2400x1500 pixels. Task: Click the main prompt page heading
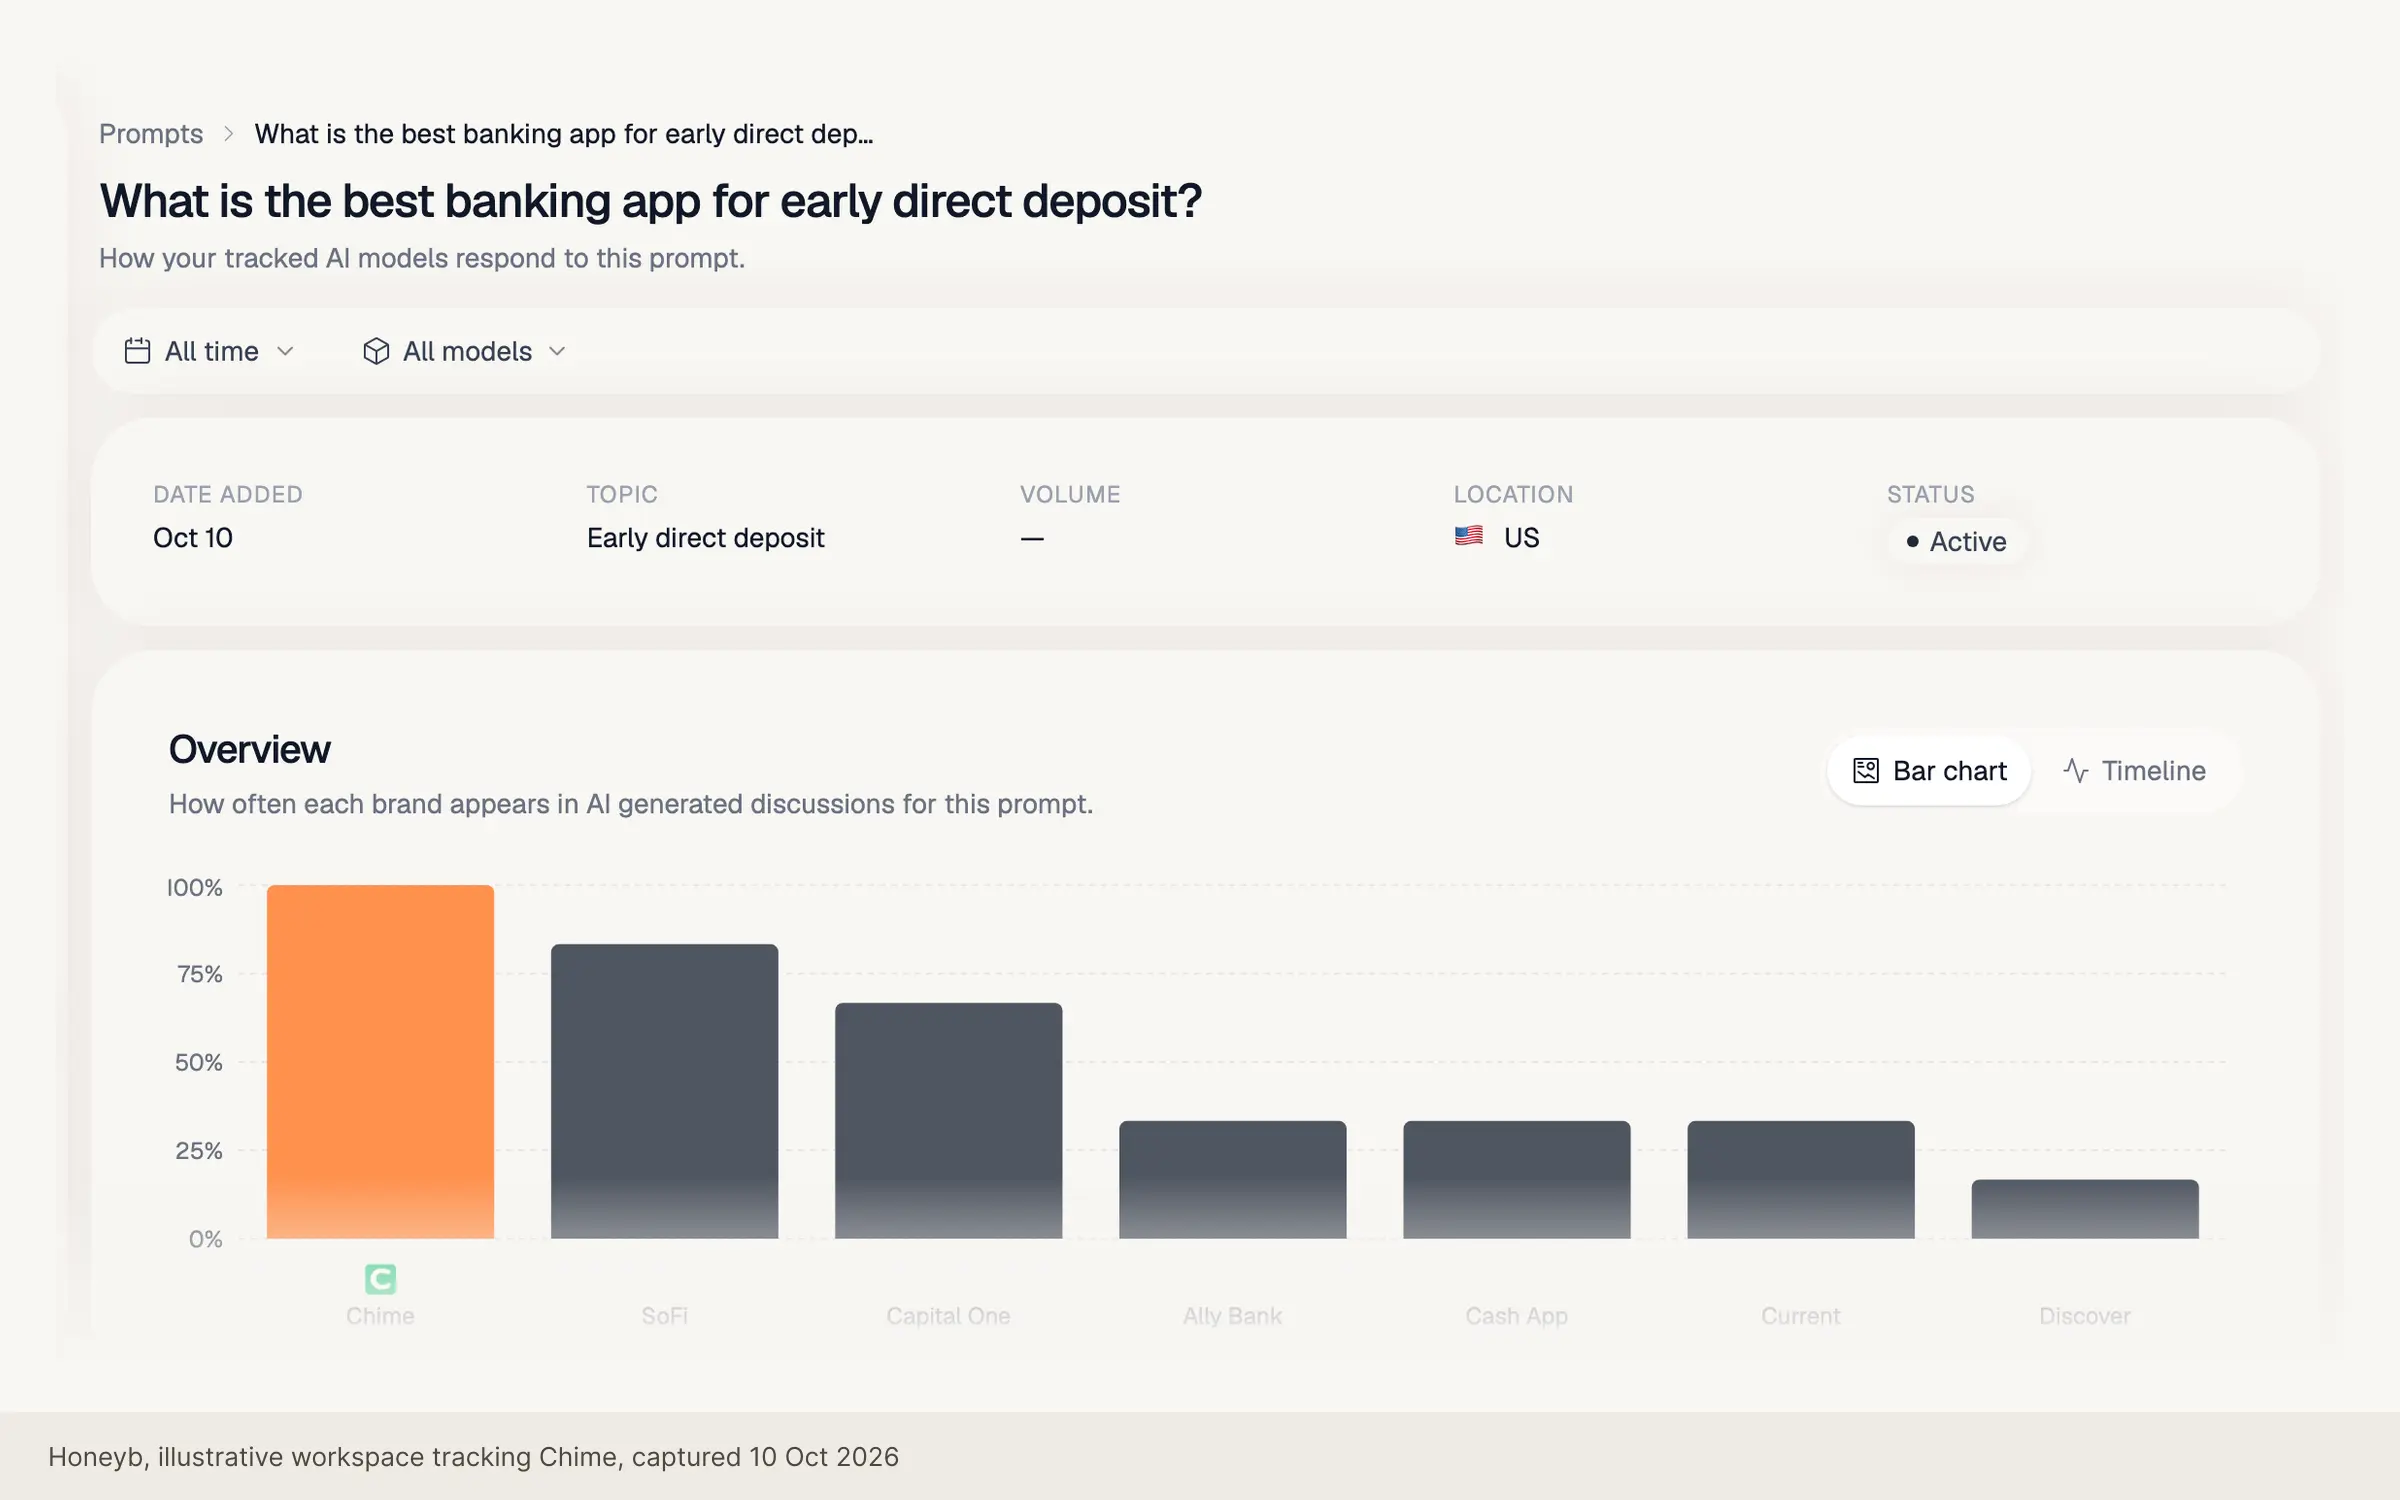(650, 201)
